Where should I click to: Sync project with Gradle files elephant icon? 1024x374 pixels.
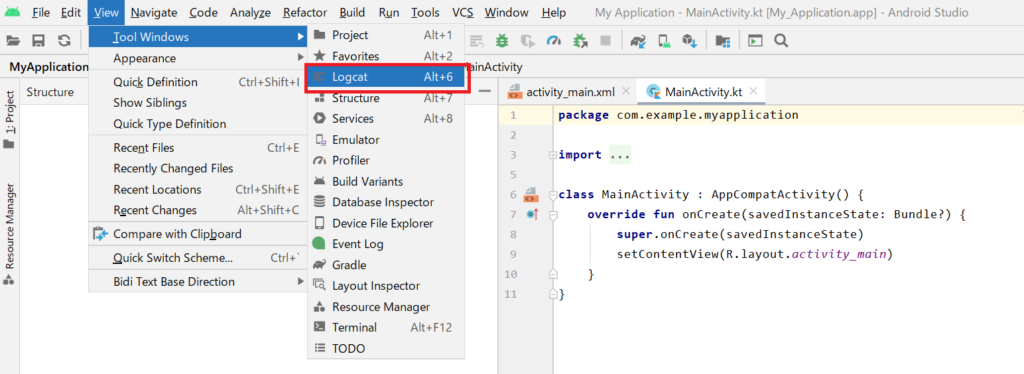point(638,41)
